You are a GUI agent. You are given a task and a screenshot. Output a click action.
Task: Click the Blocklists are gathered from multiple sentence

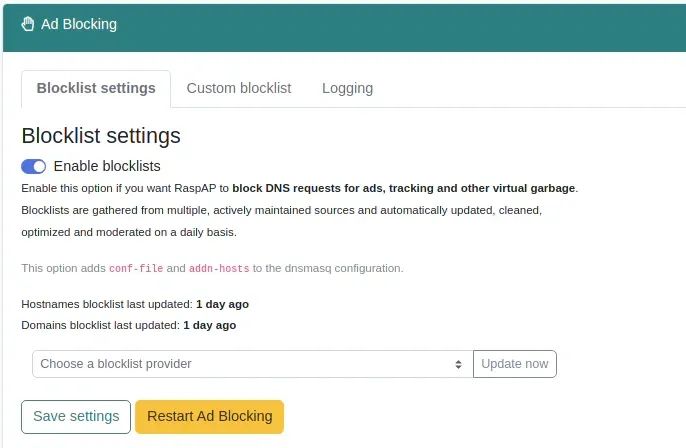[281, 210]
